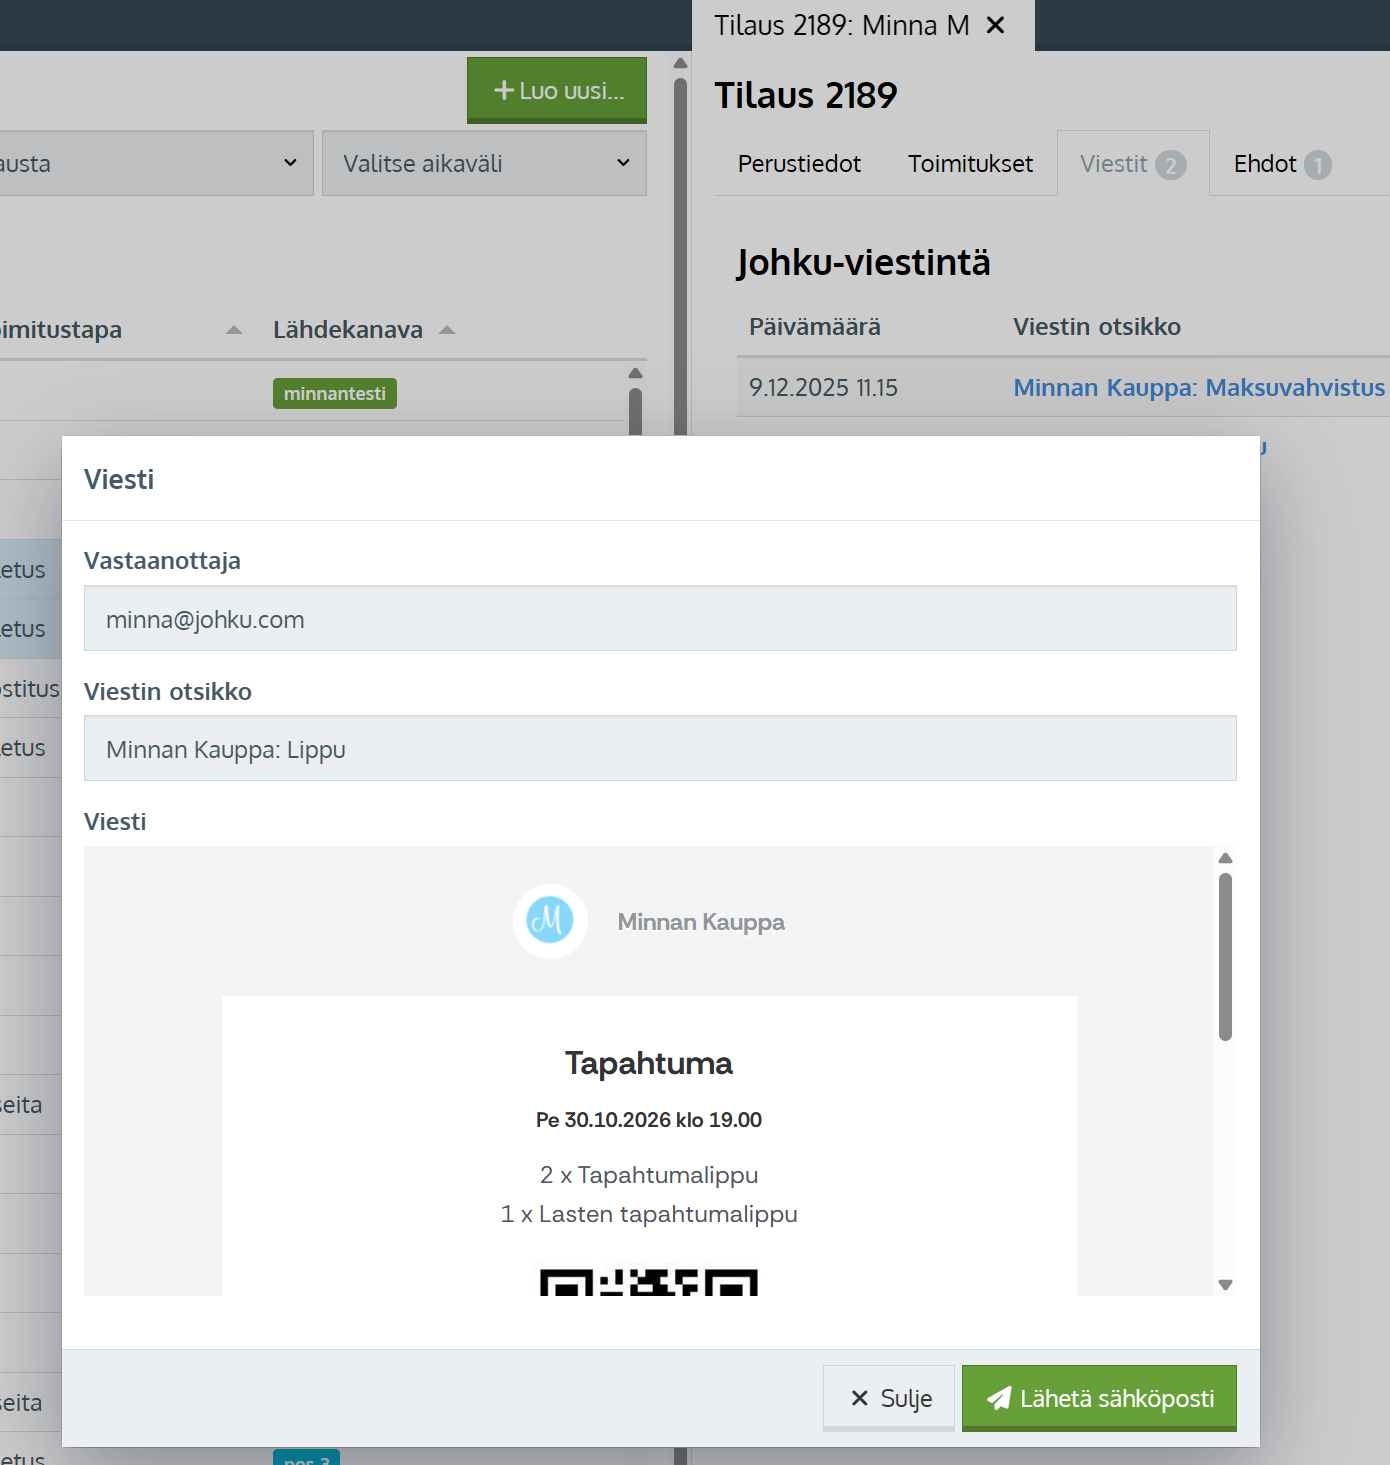Open the Valitse aikaväli dropdown
The width and height of the screenshot is (1390, 1465).
(x=484, y=163)
